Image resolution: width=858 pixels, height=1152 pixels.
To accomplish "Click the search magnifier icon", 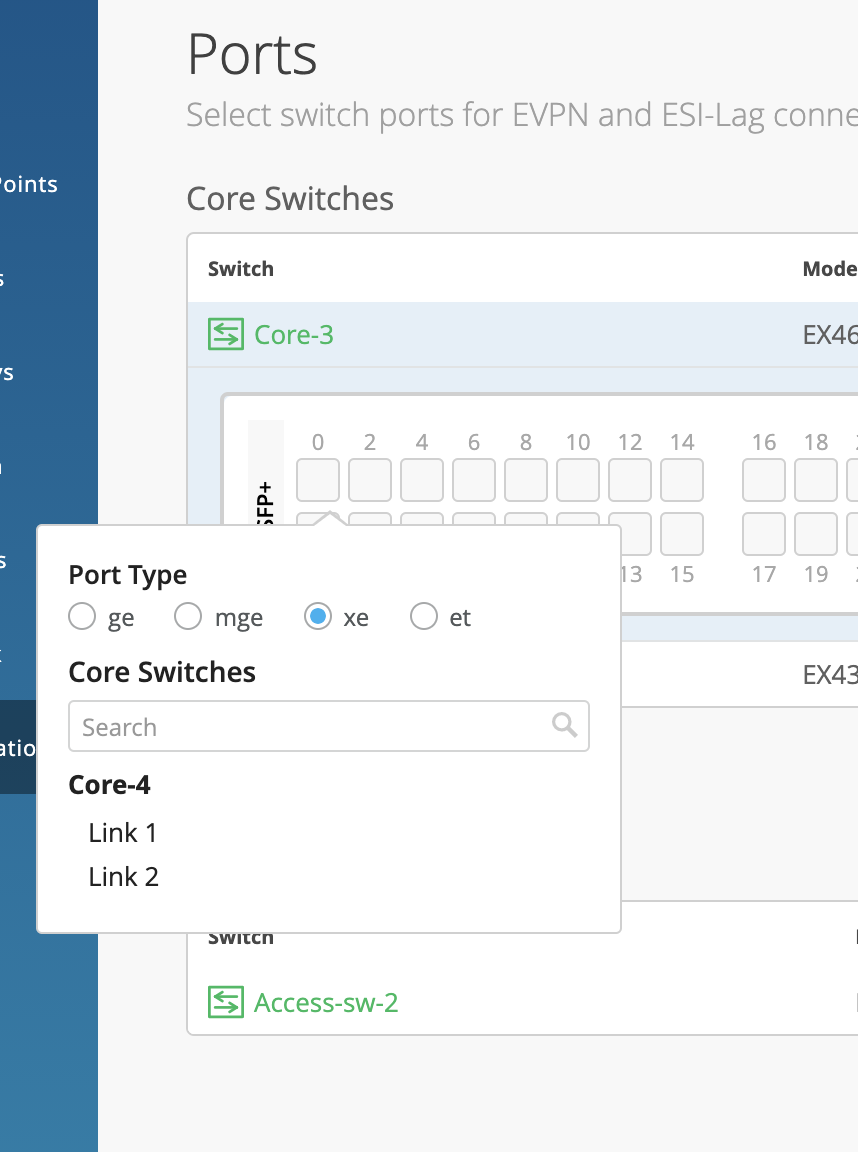I will click(x=565, y=726).
